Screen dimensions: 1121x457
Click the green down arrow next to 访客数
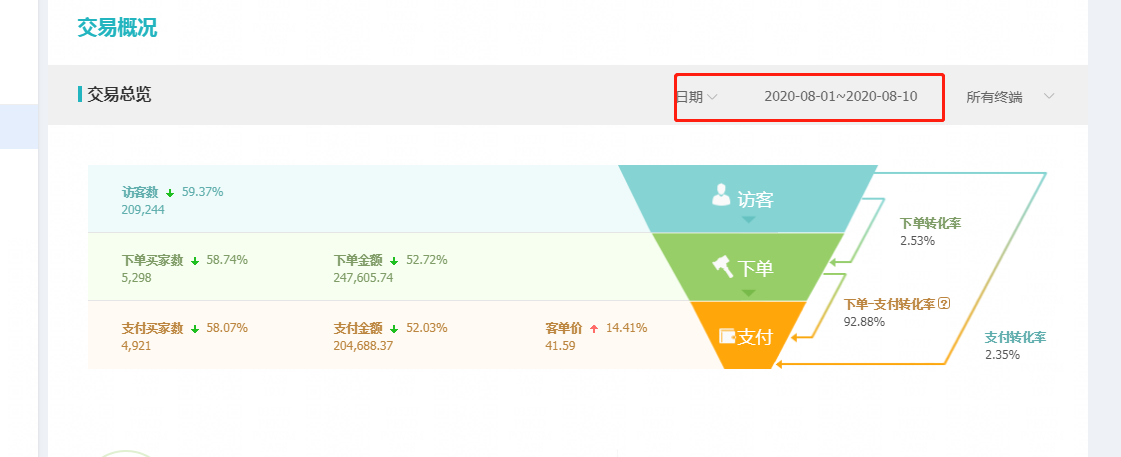(170, 192)
